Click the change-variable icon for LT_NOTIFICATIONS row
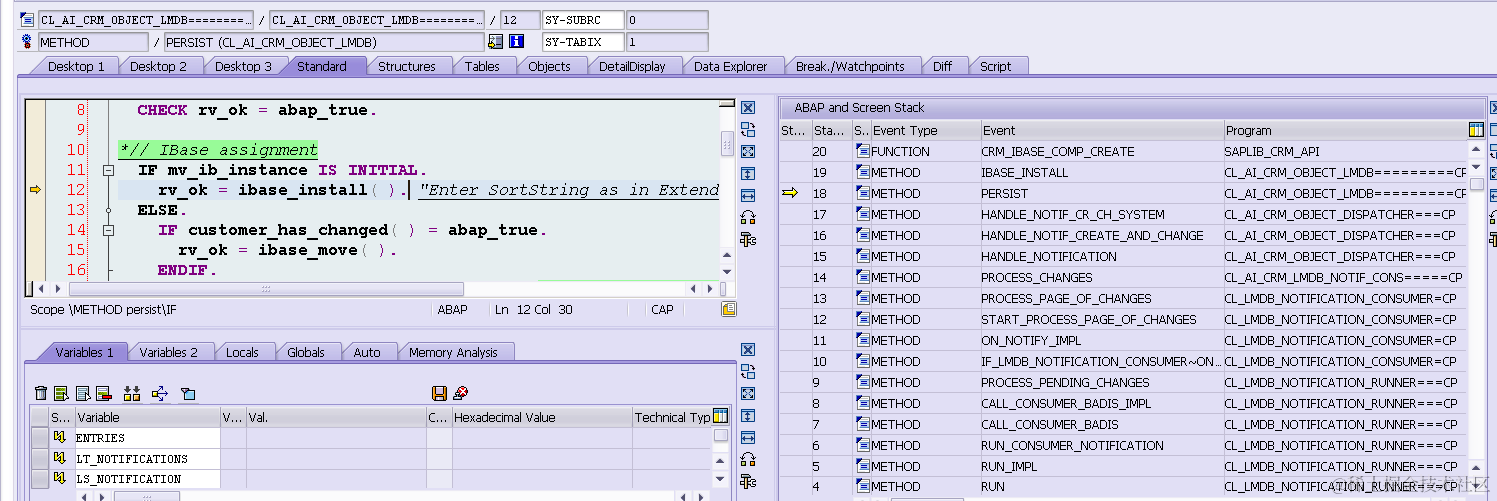Viewport: 1497px width, 501px height. point(59,459)
